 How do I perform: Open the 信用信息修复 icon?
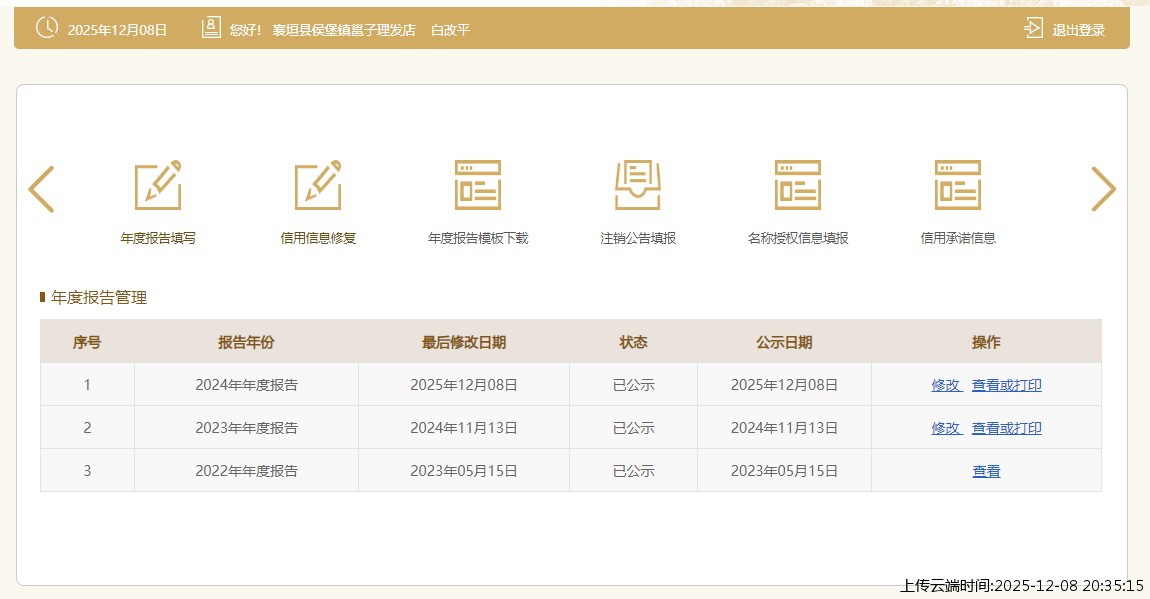(x=318, y=186)
